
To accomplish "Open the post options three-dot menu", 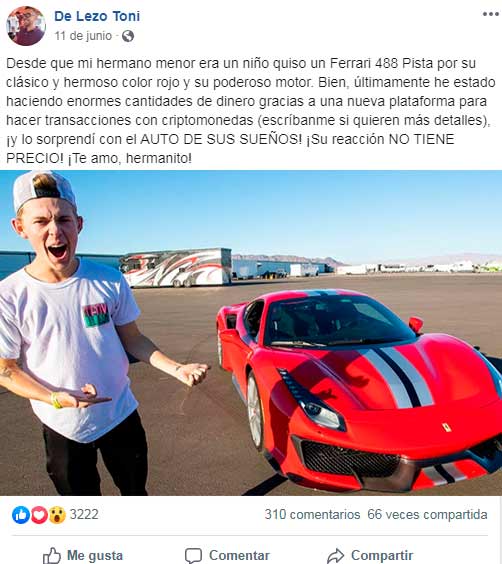I will pyautogui.click(x=490, y=14).
